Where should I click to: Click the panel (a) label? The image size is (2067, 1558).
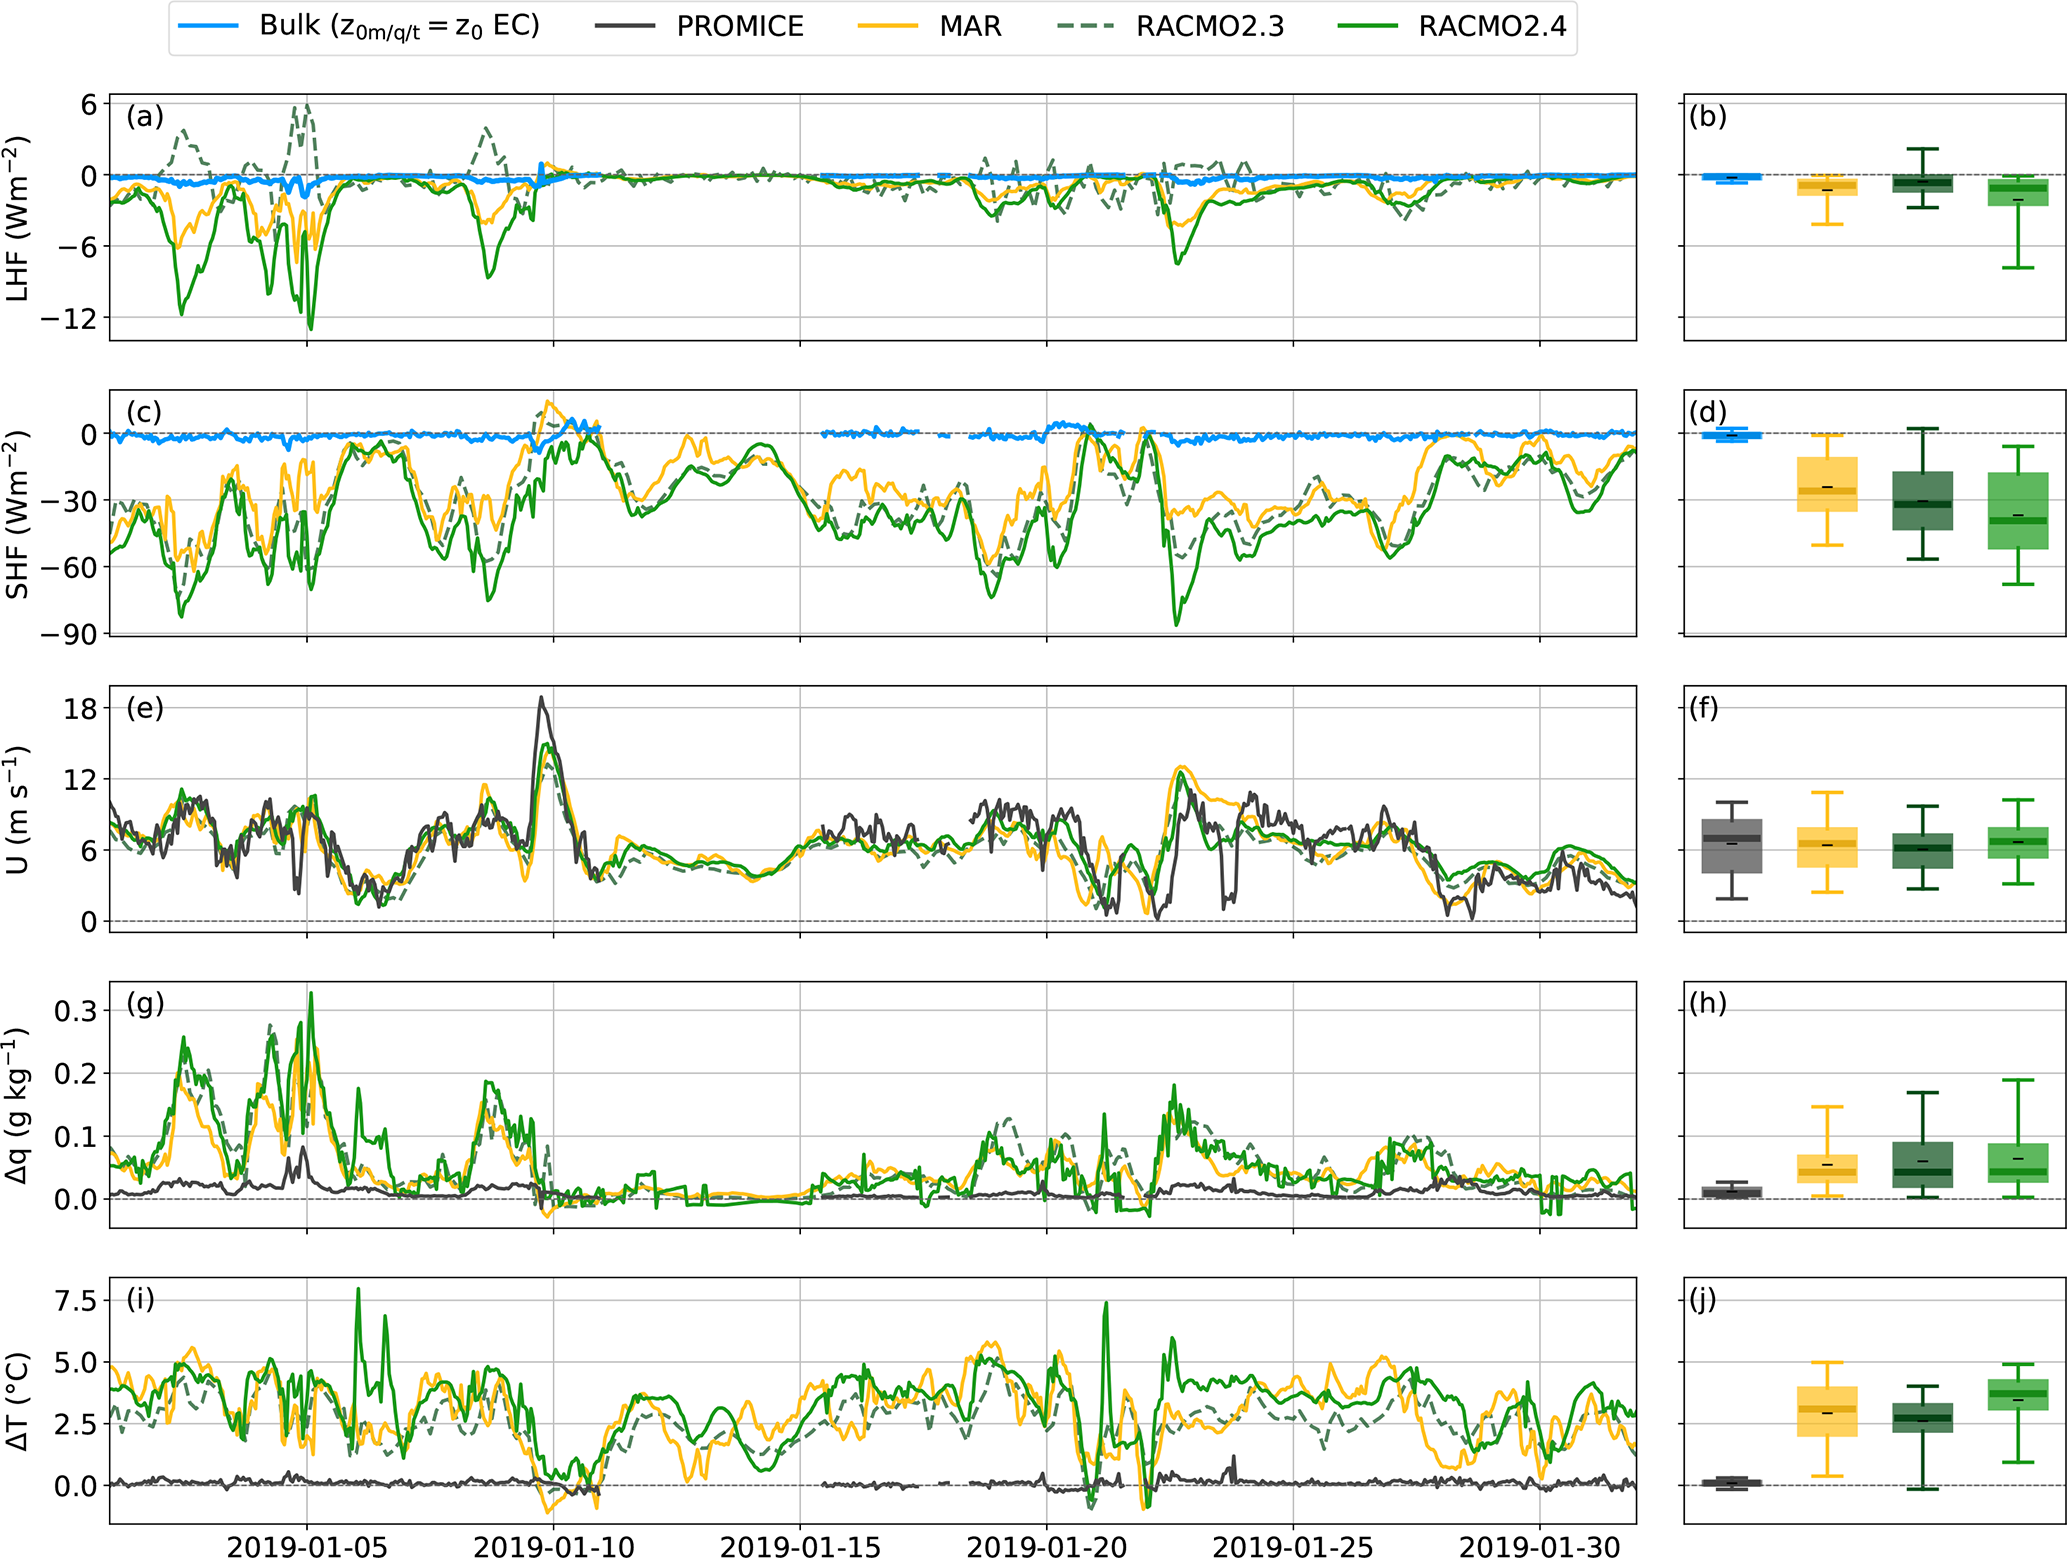[145, 117]
